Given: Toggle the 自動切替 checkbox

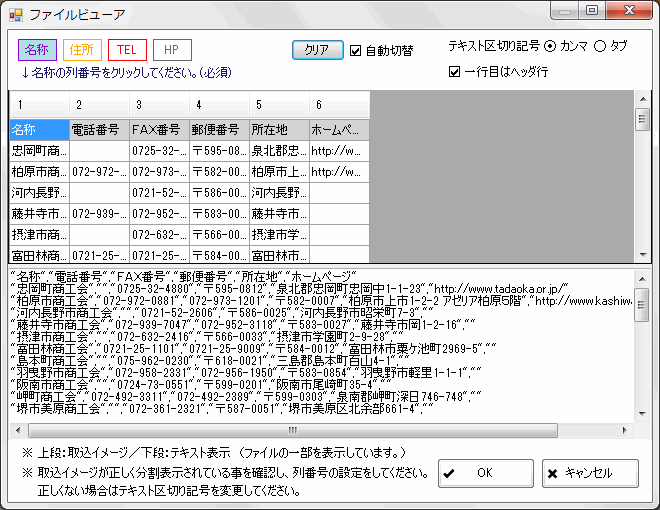Looking at the screenshot, I should [356, 50].
